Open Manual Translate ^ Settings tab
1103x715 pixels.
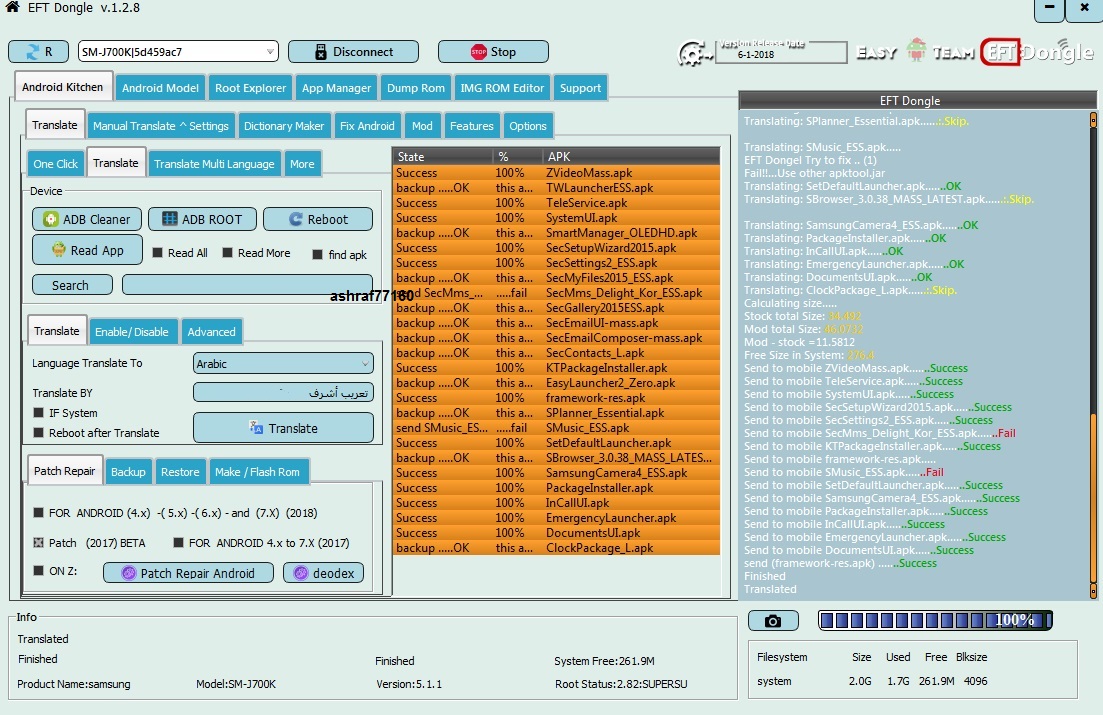click(x=160, y=126)
